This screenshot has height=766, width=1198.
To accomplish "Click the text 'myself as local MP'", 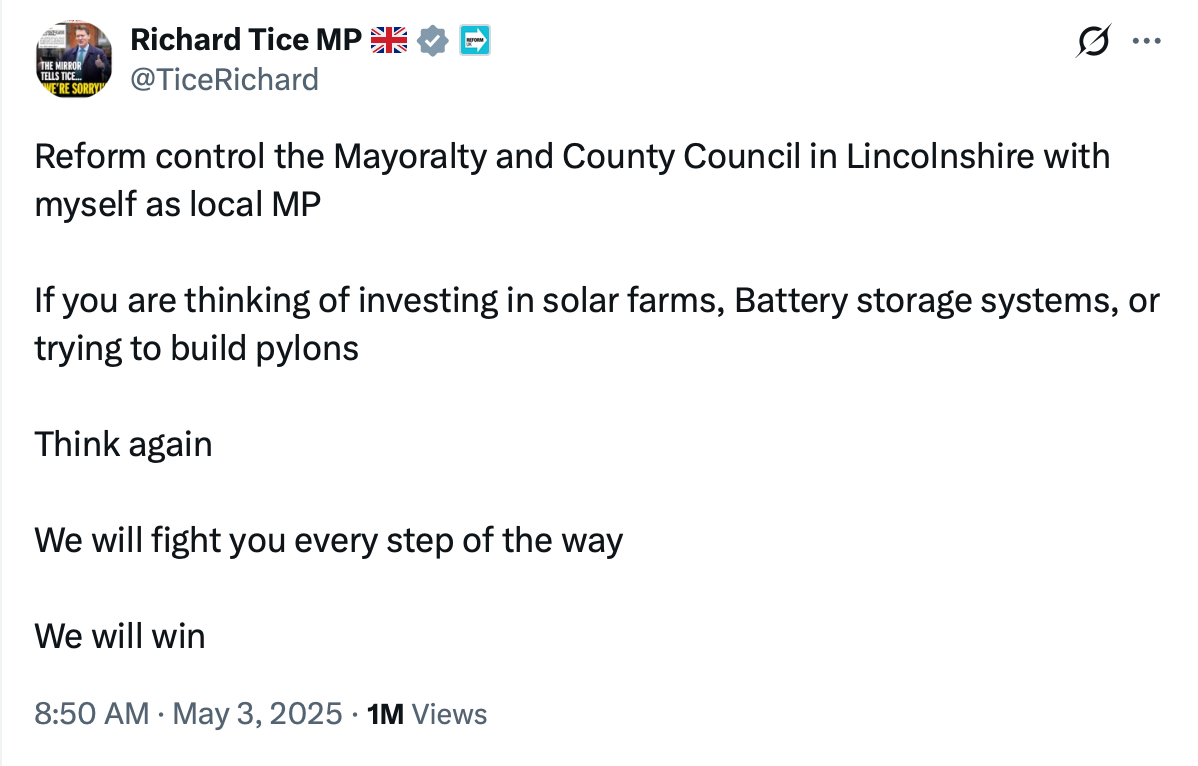I will pyautogui.click(x=178, y=204).
